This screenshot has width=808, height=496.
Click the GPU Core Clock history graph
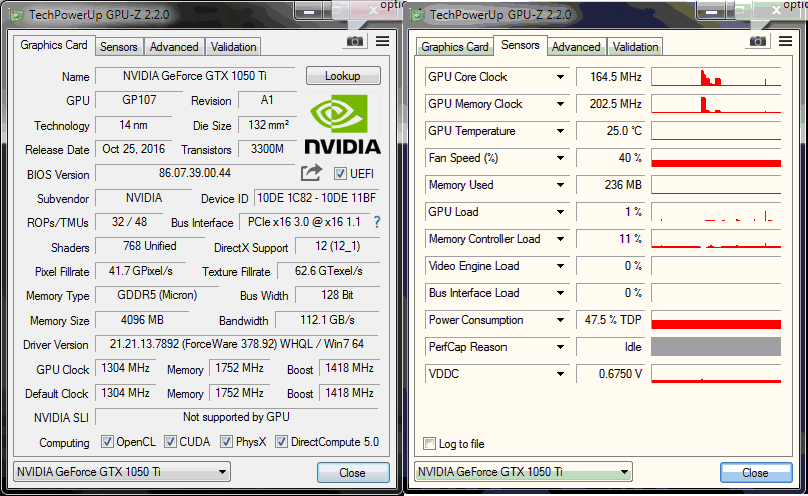716,77
